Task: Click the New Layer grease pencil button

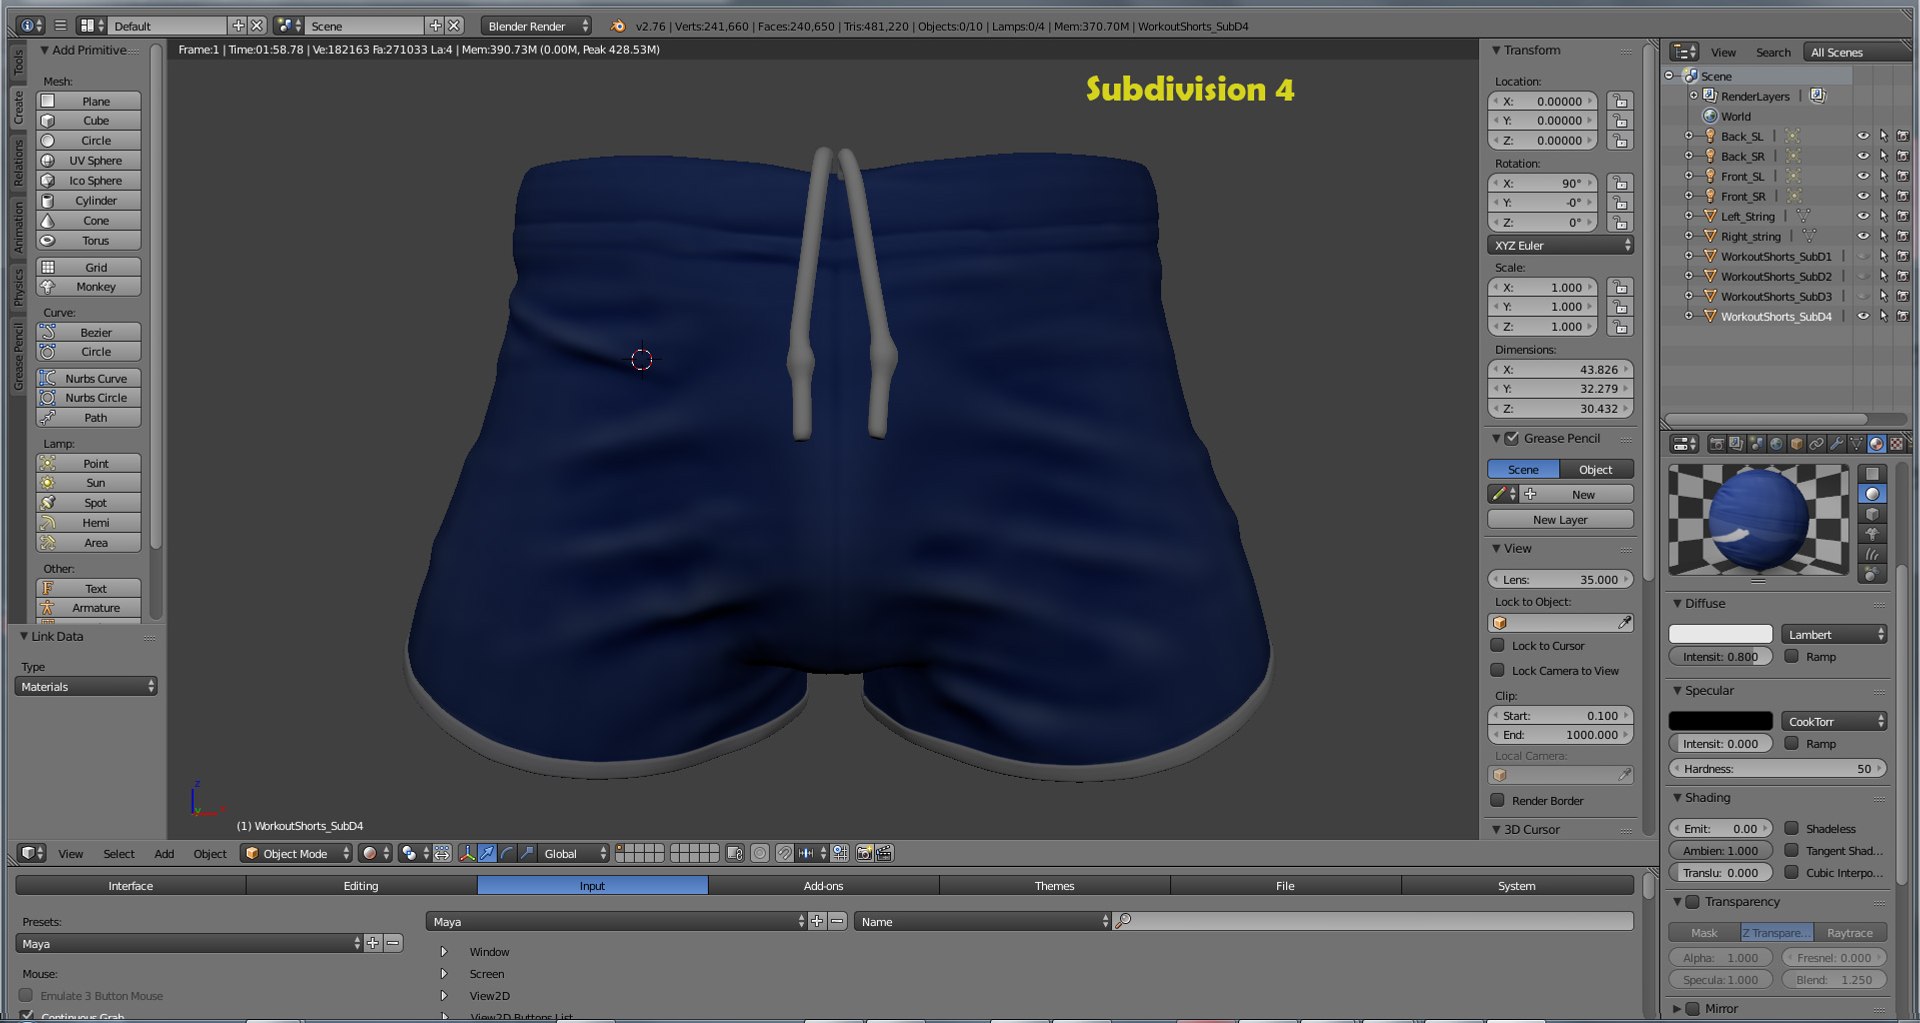Action: tap(1560, 520)
